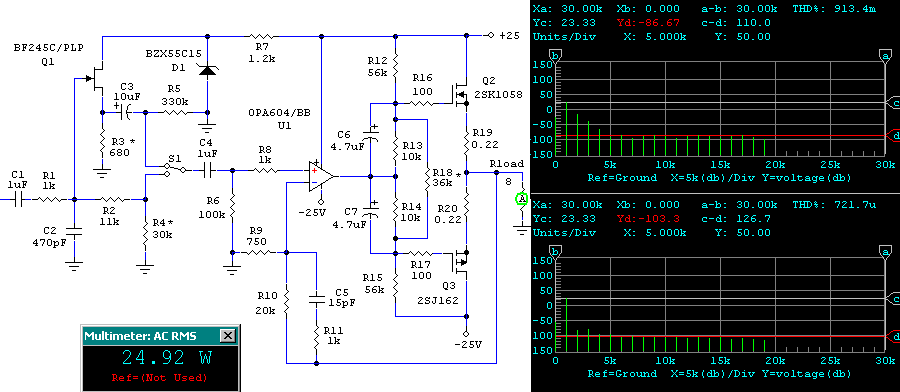
Task: Close the Multimeter AC RMS window
Action: pyautogui.click(x=228, y=336)
